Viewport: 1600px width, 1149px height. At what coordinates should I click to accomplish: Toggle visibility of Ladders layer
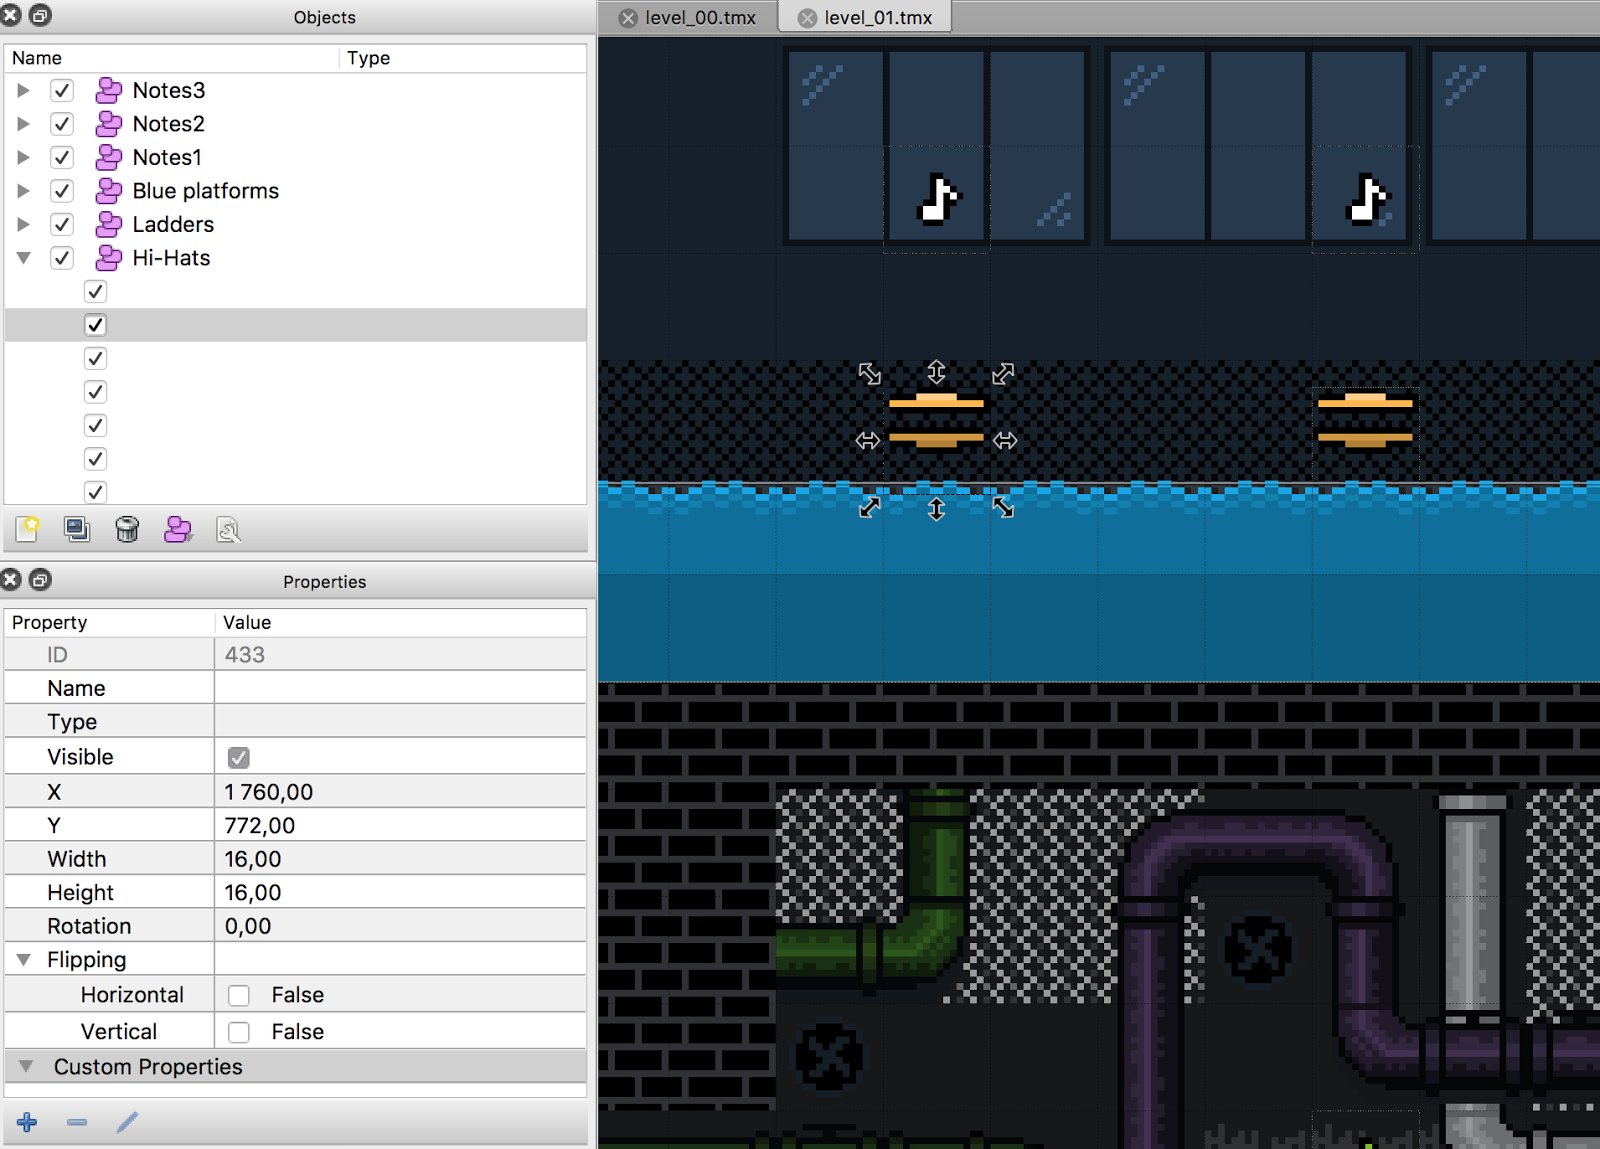62,224
